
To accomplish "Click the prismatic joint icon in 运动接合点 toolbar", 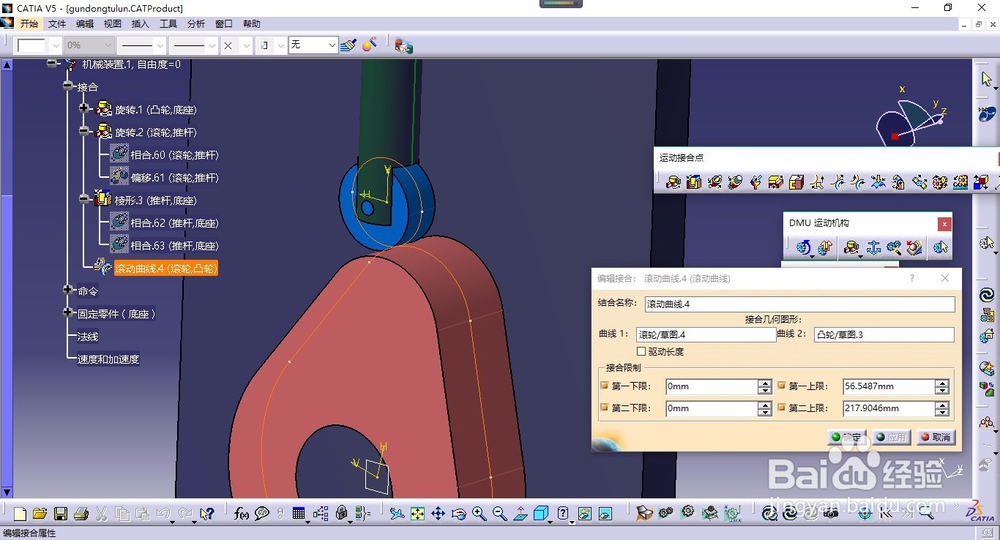I will pyautogui.click(x=694, y=182).
